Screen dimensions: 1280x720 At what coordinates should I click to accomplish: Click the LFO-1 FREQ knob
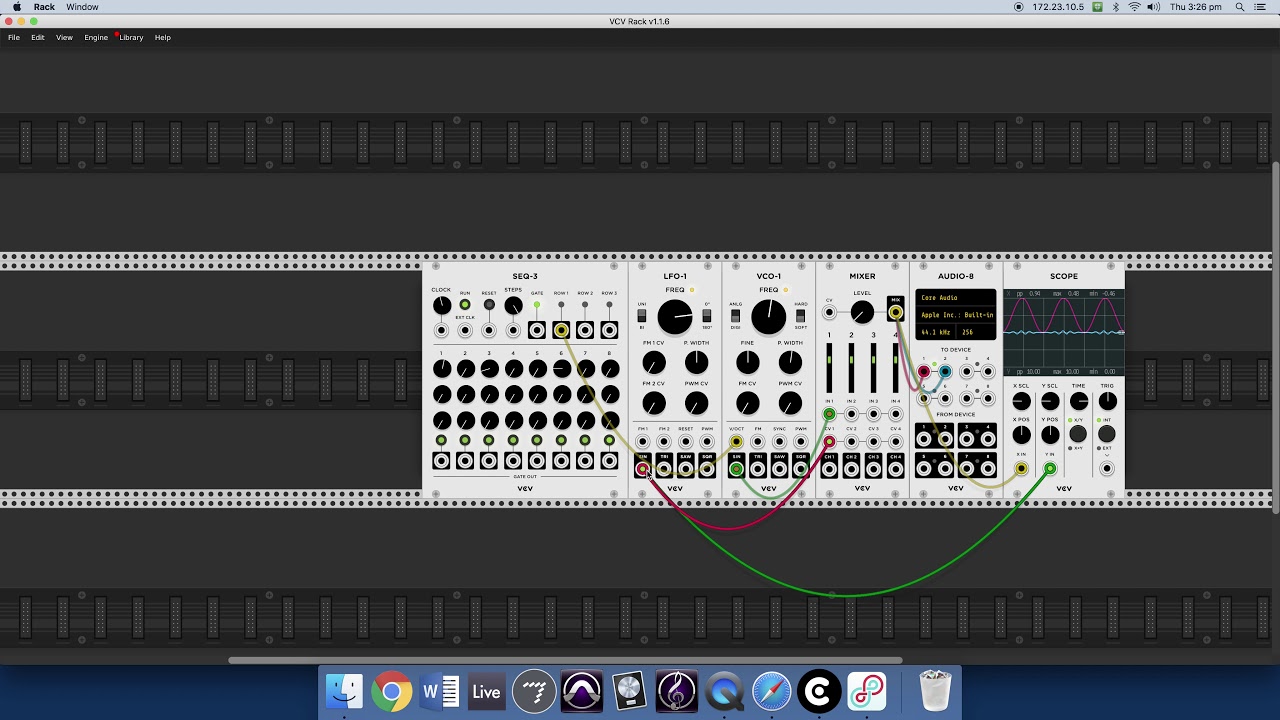click(675, 317)
